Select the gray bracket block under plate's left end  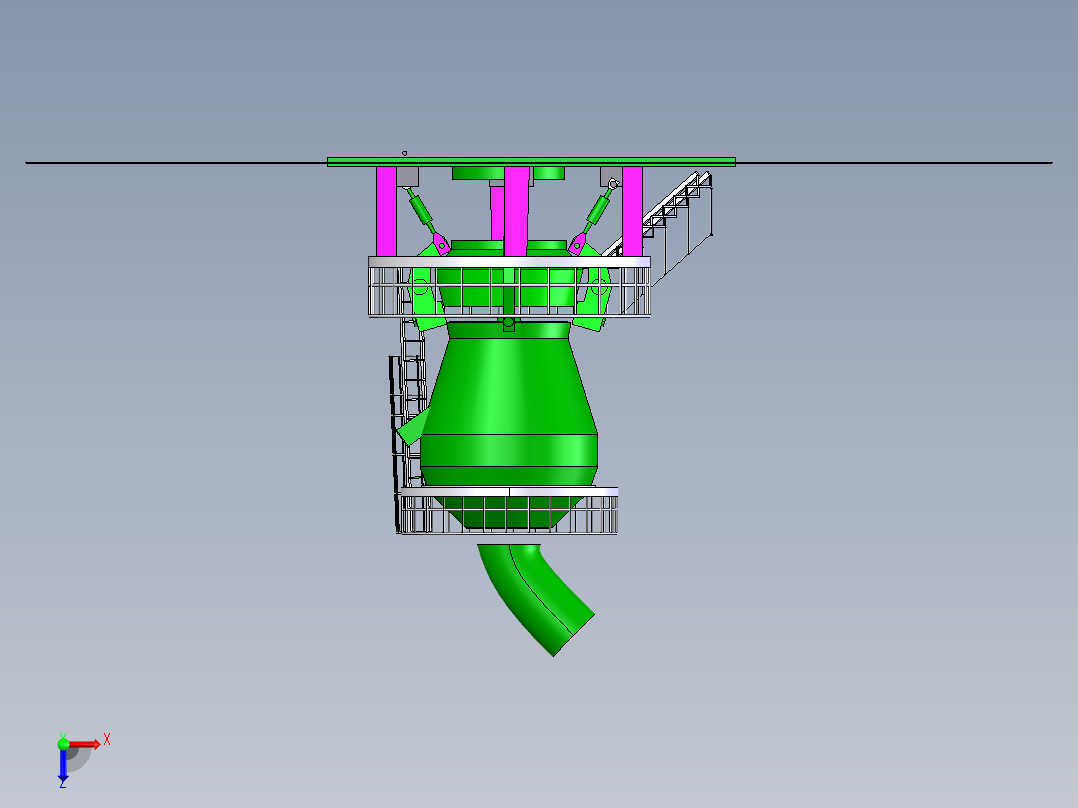coord(408,177)
